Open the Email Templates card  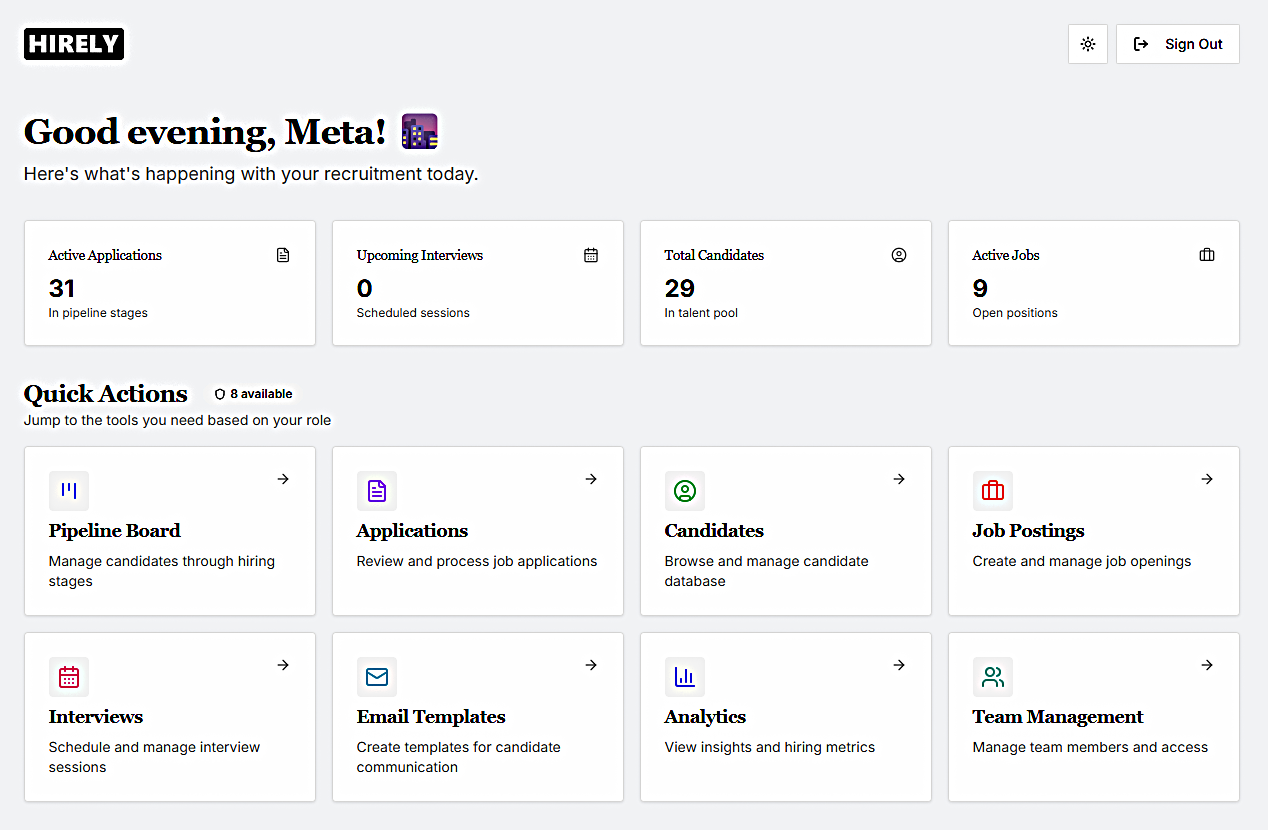click(477, 717)
